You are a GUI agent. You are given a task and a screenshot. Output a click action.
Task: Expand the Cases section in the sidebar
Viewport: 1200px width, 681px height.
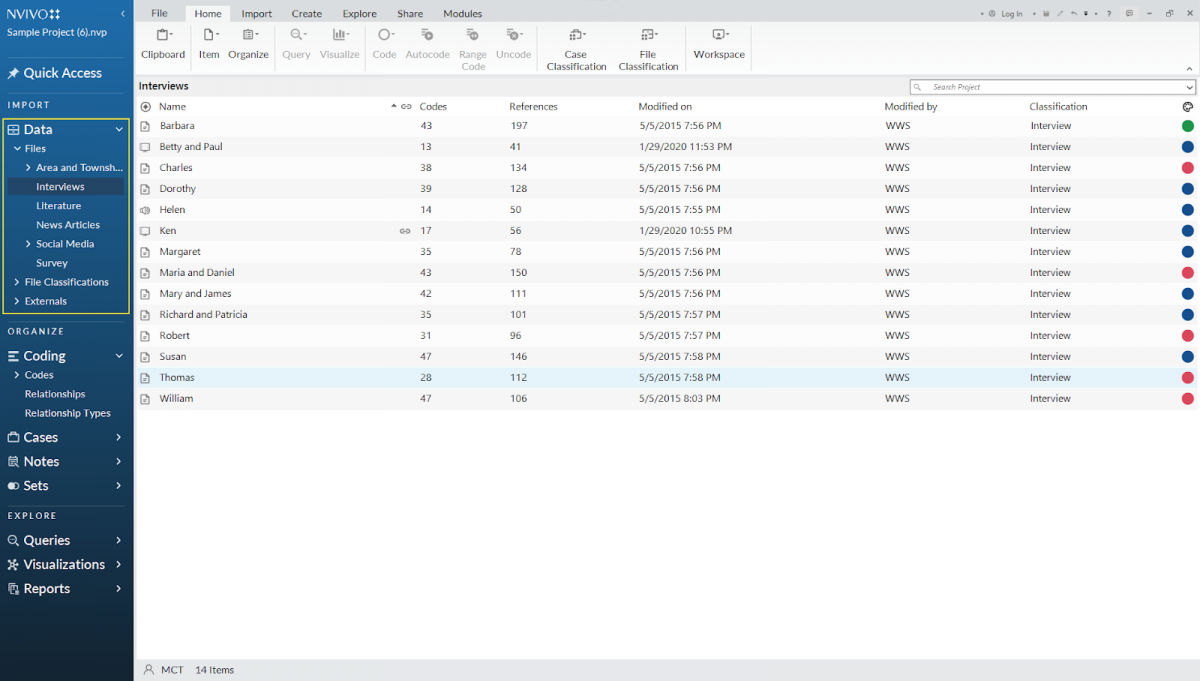pyautogui.click(x=120, y=437)
